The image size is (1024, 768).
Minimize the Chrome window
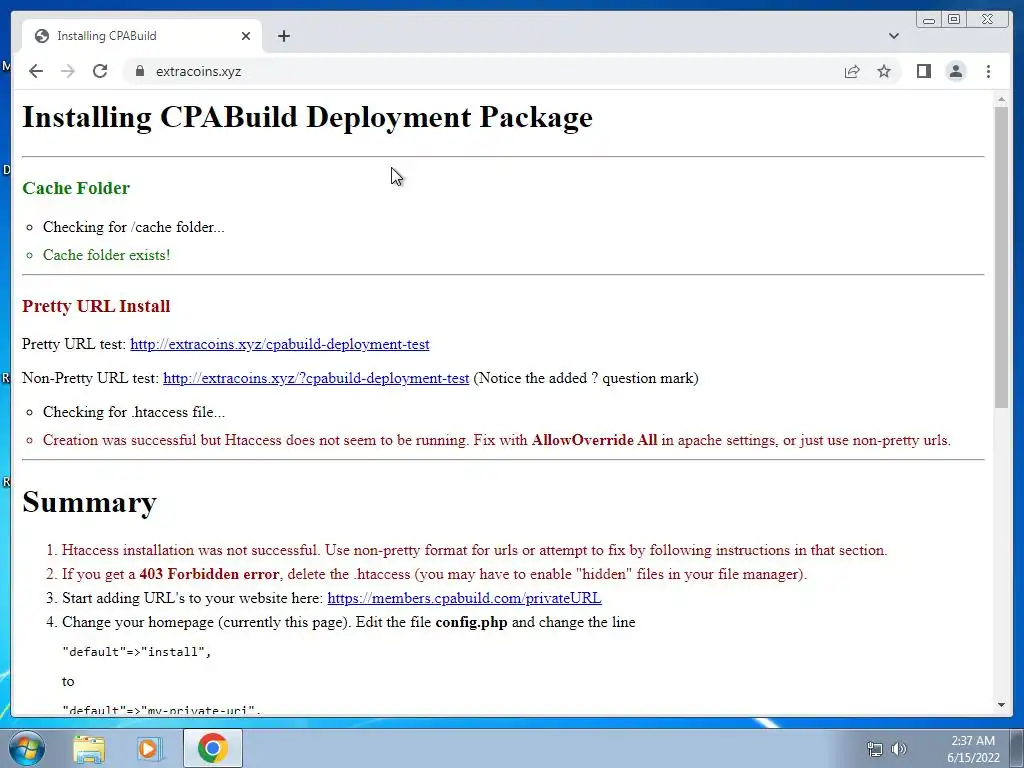point(929,20)
